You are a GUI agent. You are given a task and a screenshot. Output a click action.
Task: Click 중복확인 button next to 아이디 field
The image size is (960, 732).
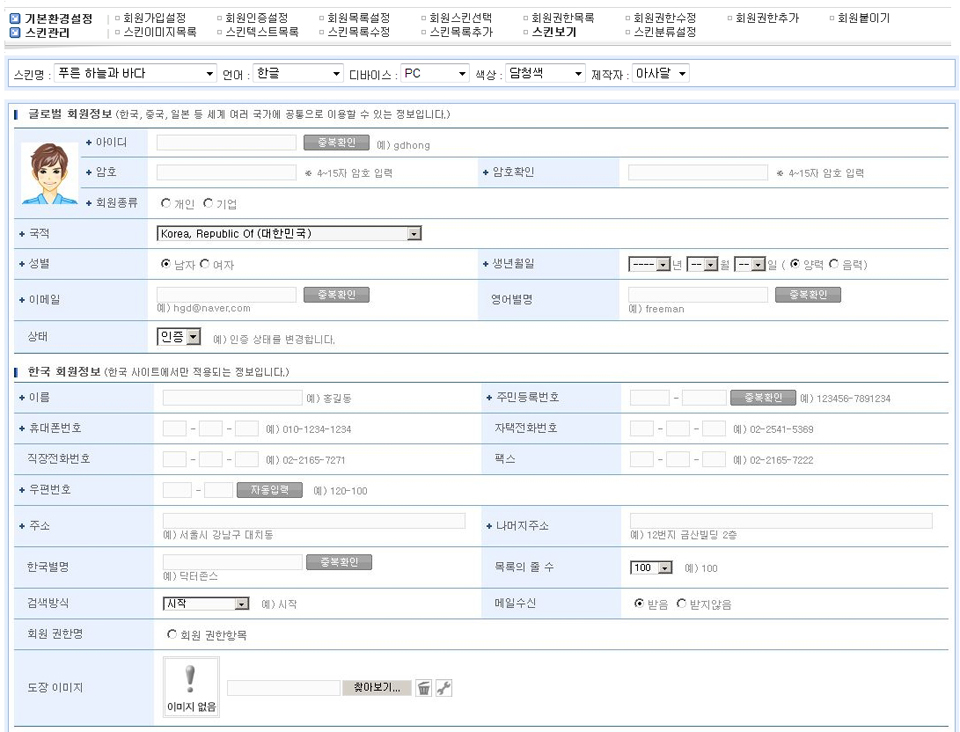(336, 143)
